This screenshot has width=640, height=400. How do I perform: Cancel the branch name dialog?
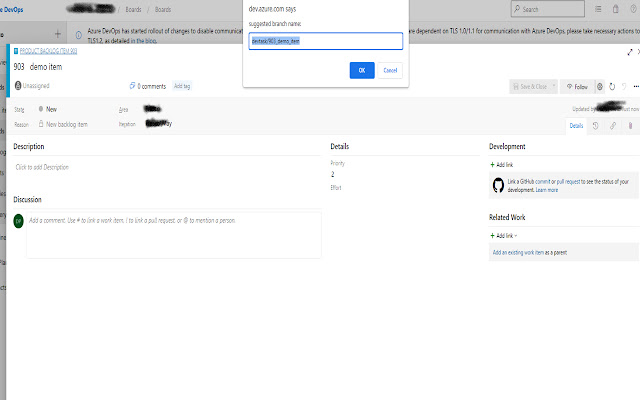click(390, 70)
